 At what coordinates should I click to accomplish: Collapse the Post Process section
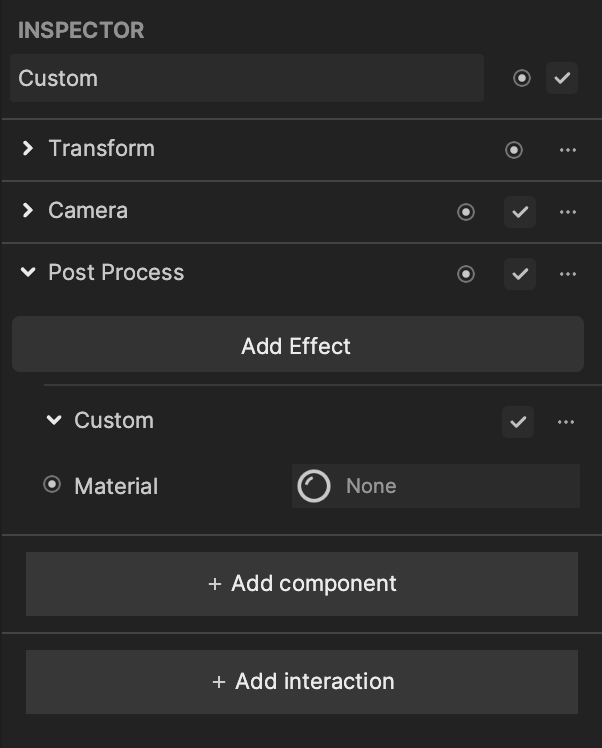click(x=28, y=272)
